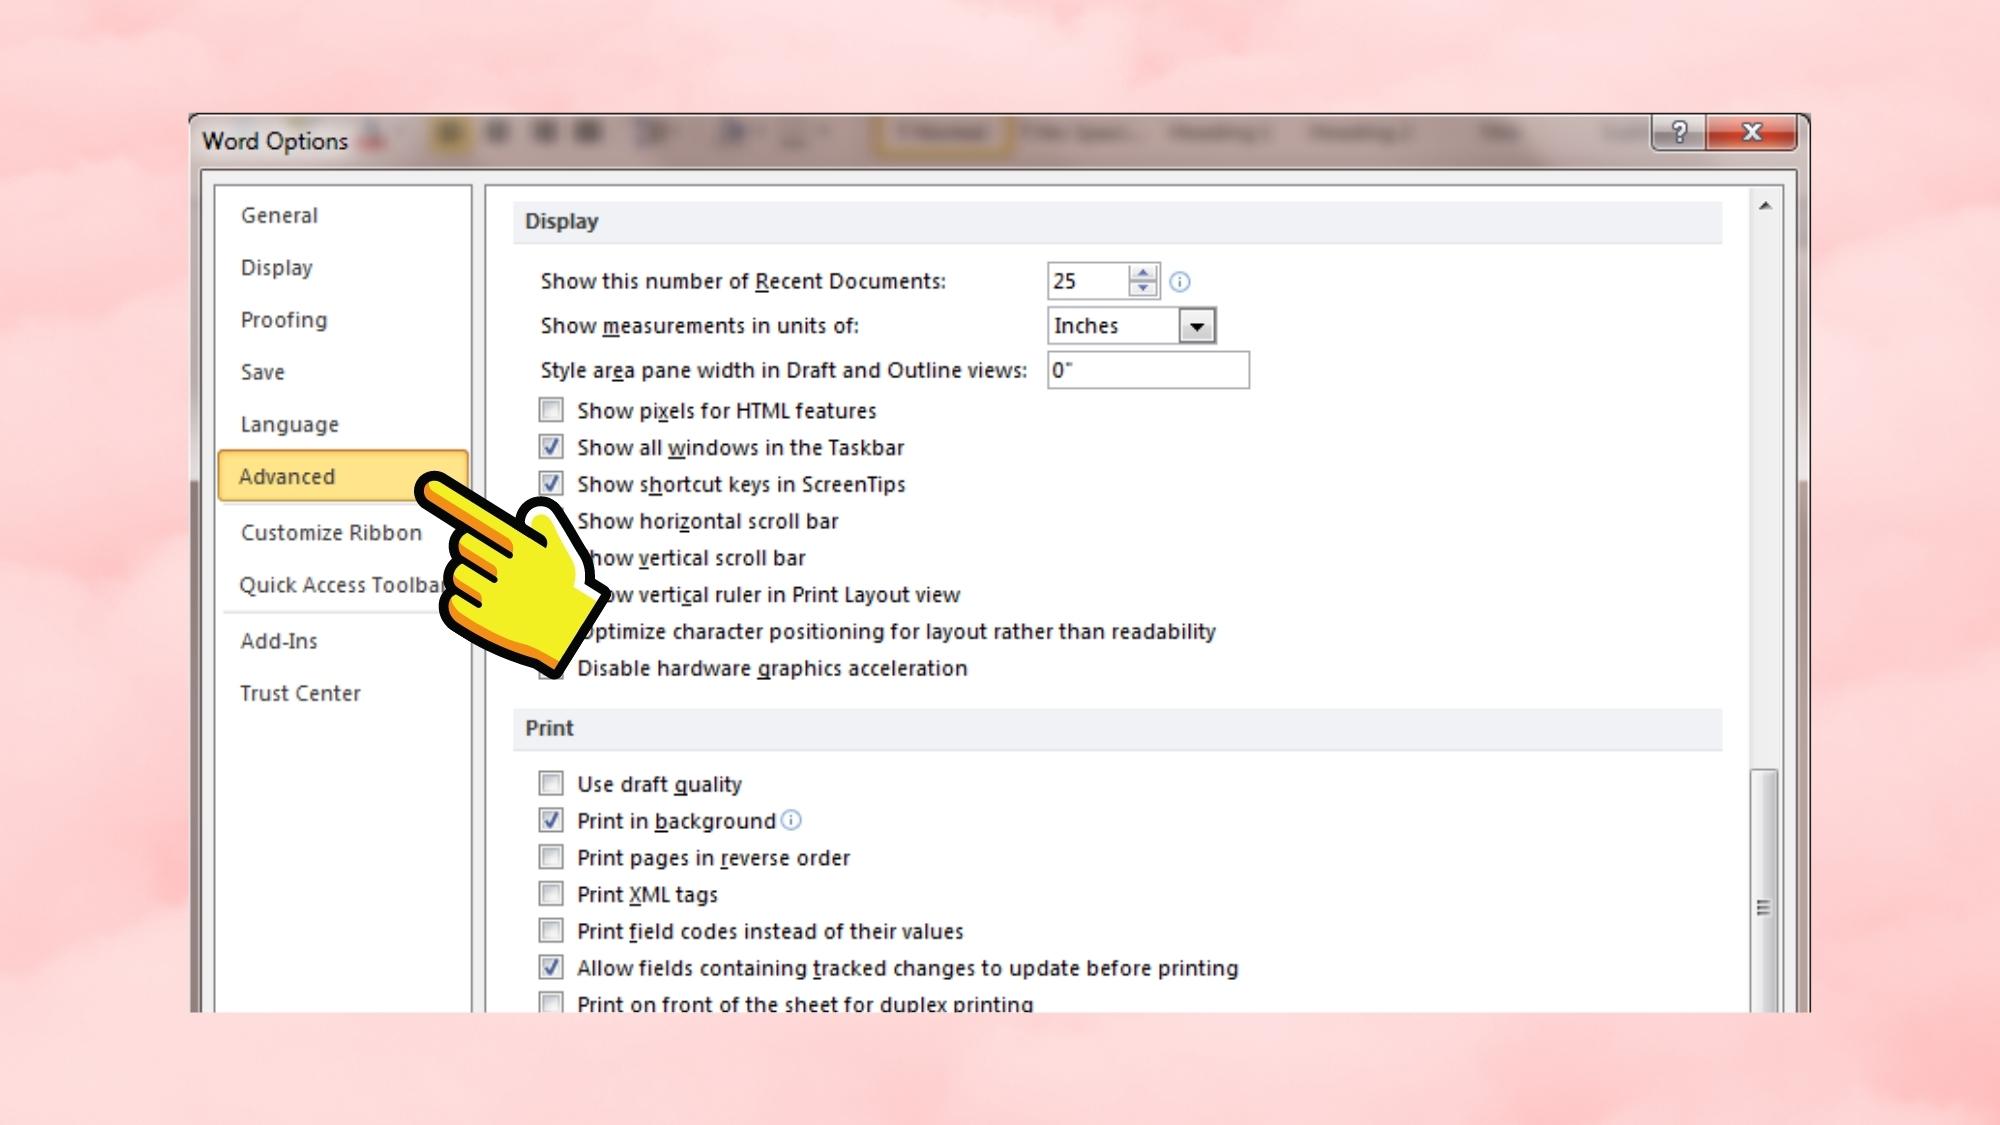Open Proofing settings panel
The width and height of the screenshot is (2000, 1125).
pos(283,319)
